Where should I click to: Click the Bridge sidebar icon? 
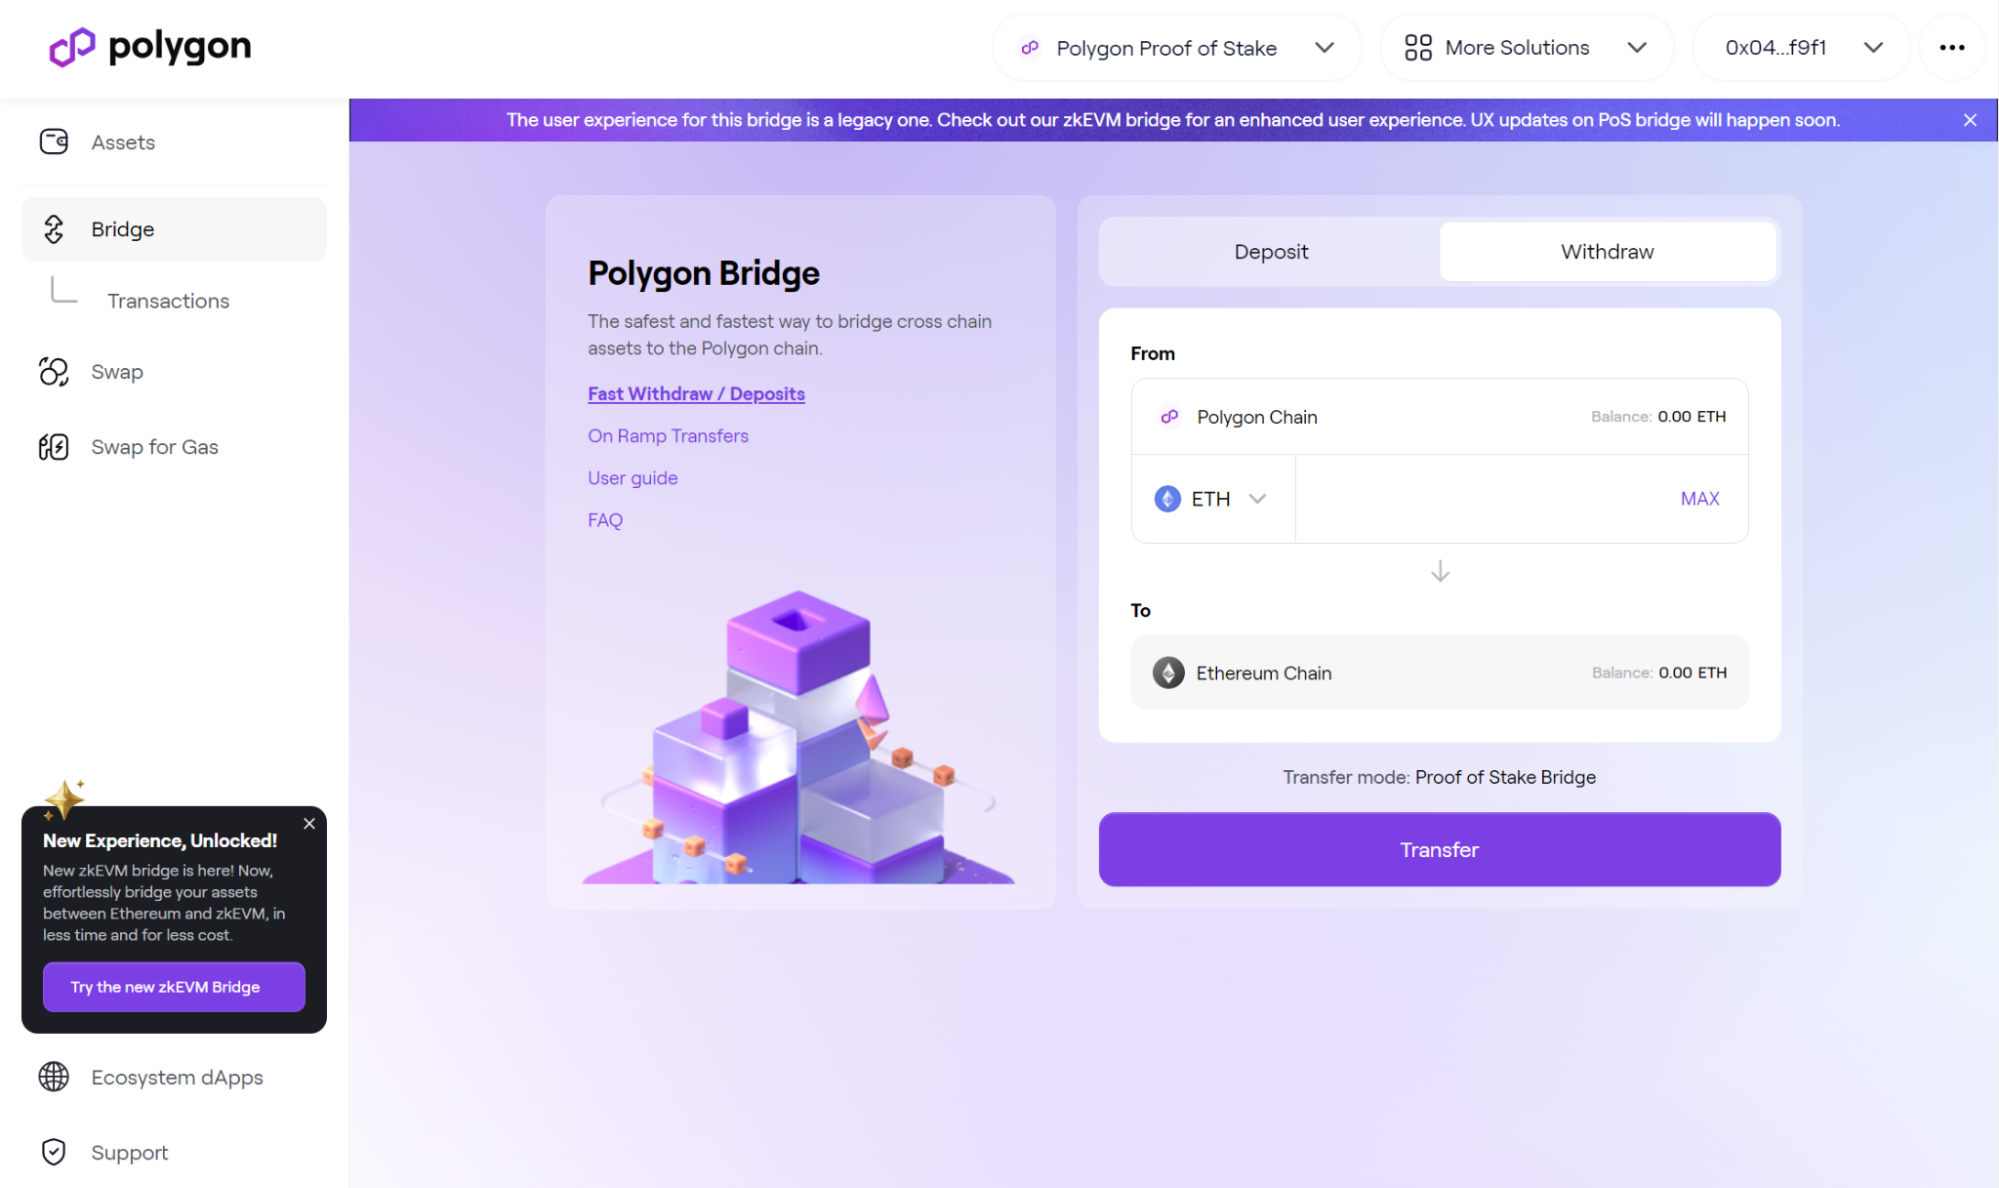(x=55, y=229)
